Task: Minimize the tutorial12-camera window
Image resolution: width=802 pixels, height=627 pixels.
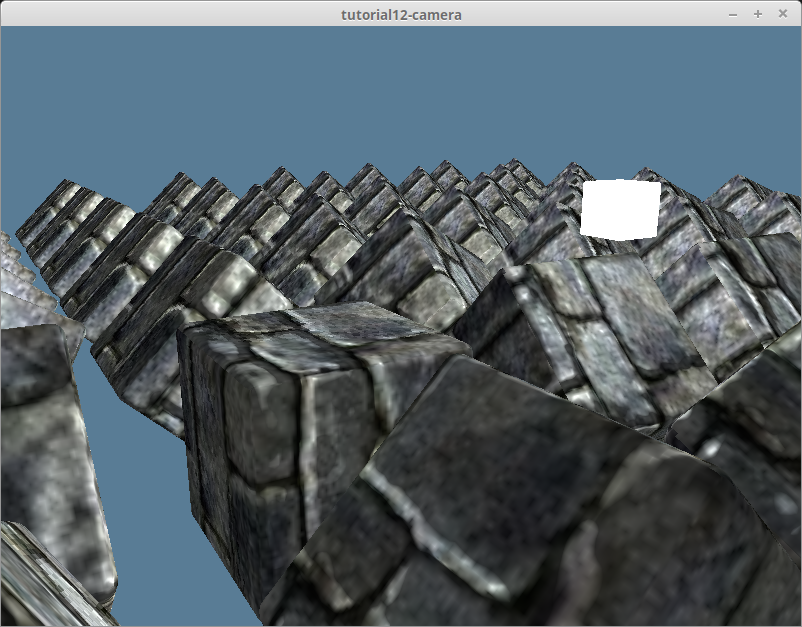Action: (733, 14)
